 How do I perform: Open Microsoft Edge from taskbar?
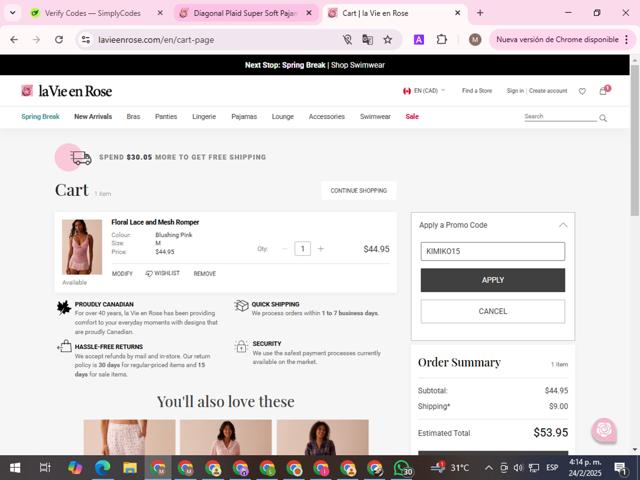click(102, 467)
